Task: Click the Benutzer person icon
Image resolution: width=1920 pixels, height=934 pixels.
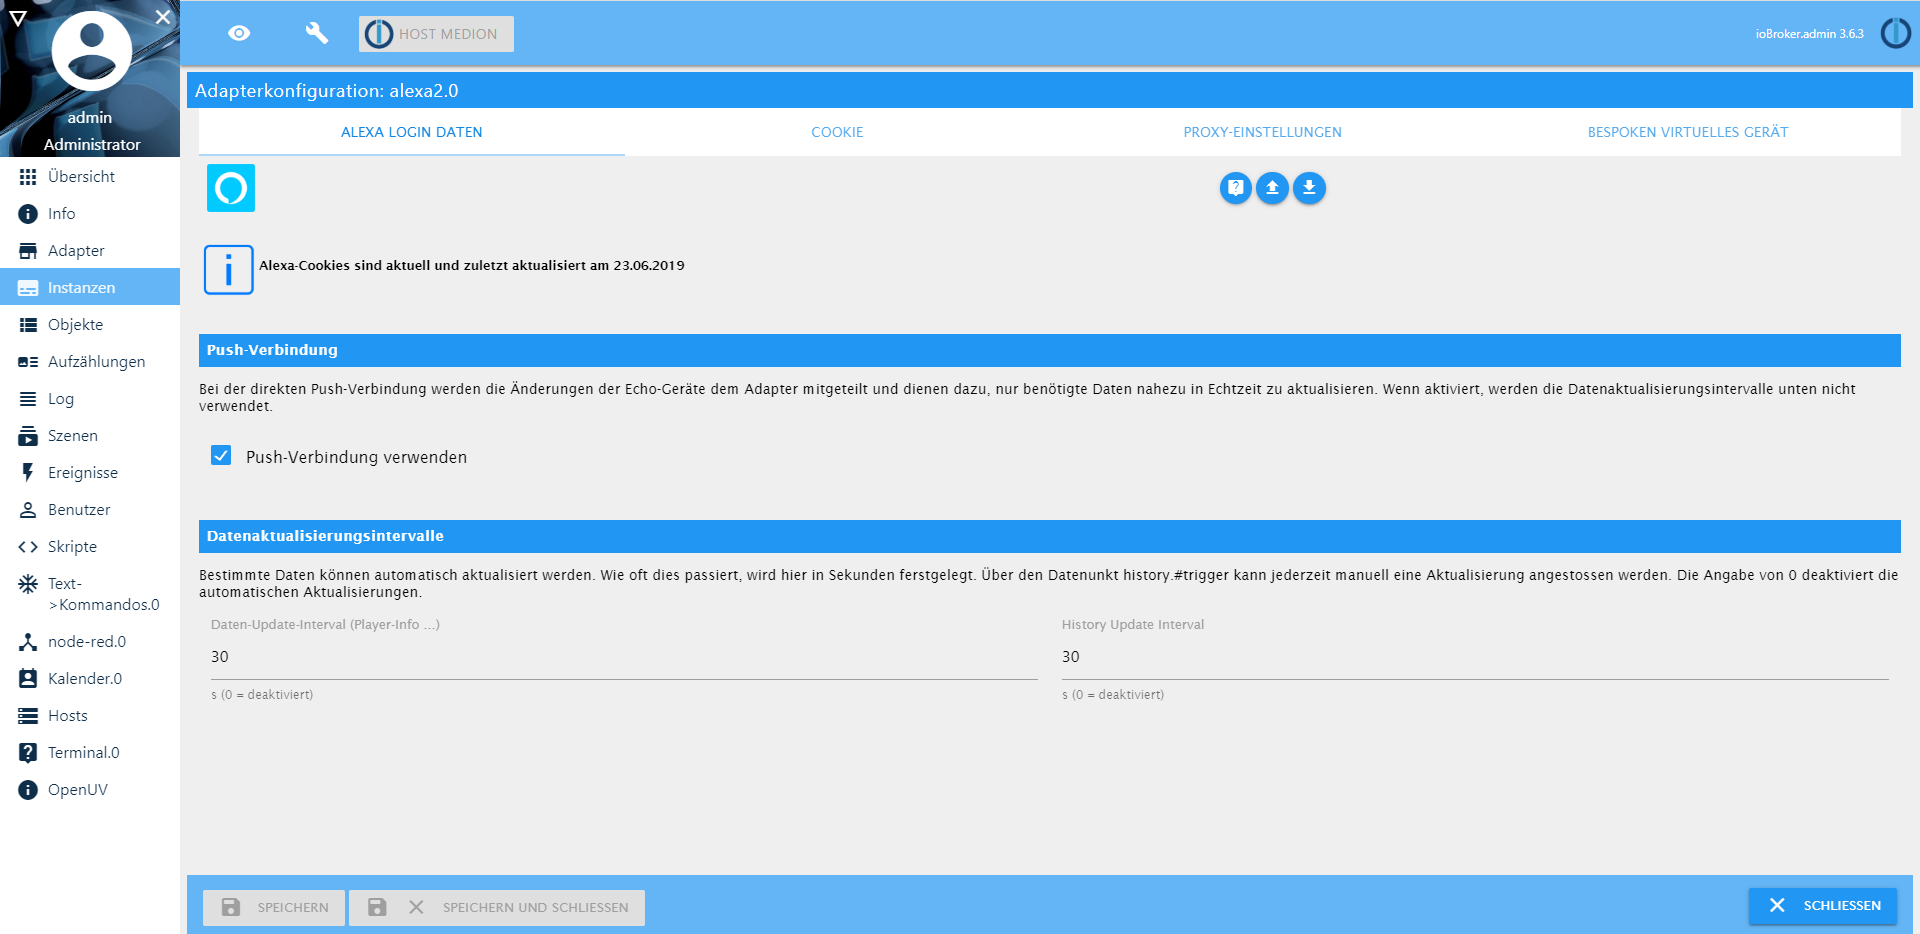Action: click(x=28, y=510)
